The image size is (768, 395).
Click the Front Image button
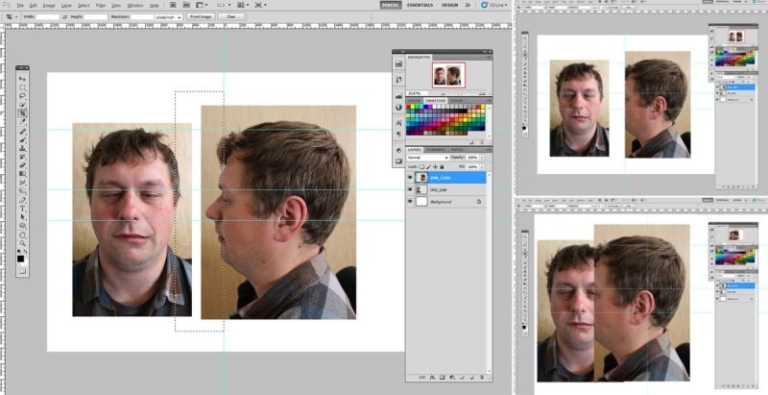pyautogui.click(x=200, y=17)
